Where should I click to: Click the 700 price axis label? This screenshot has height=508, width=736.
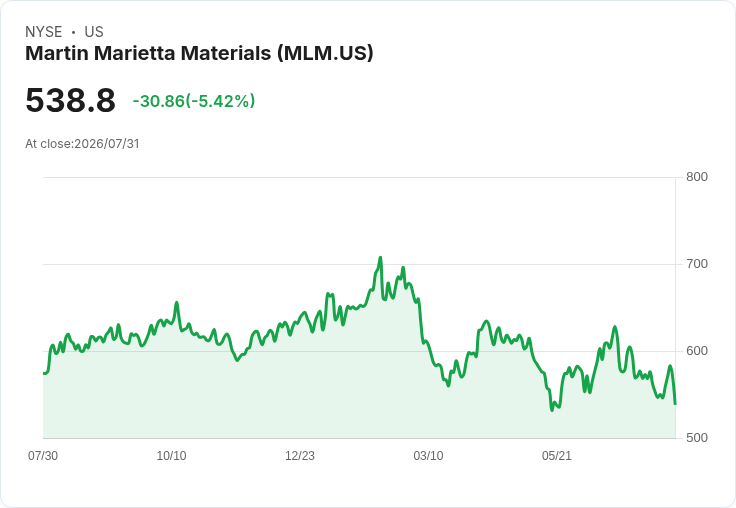697,264
